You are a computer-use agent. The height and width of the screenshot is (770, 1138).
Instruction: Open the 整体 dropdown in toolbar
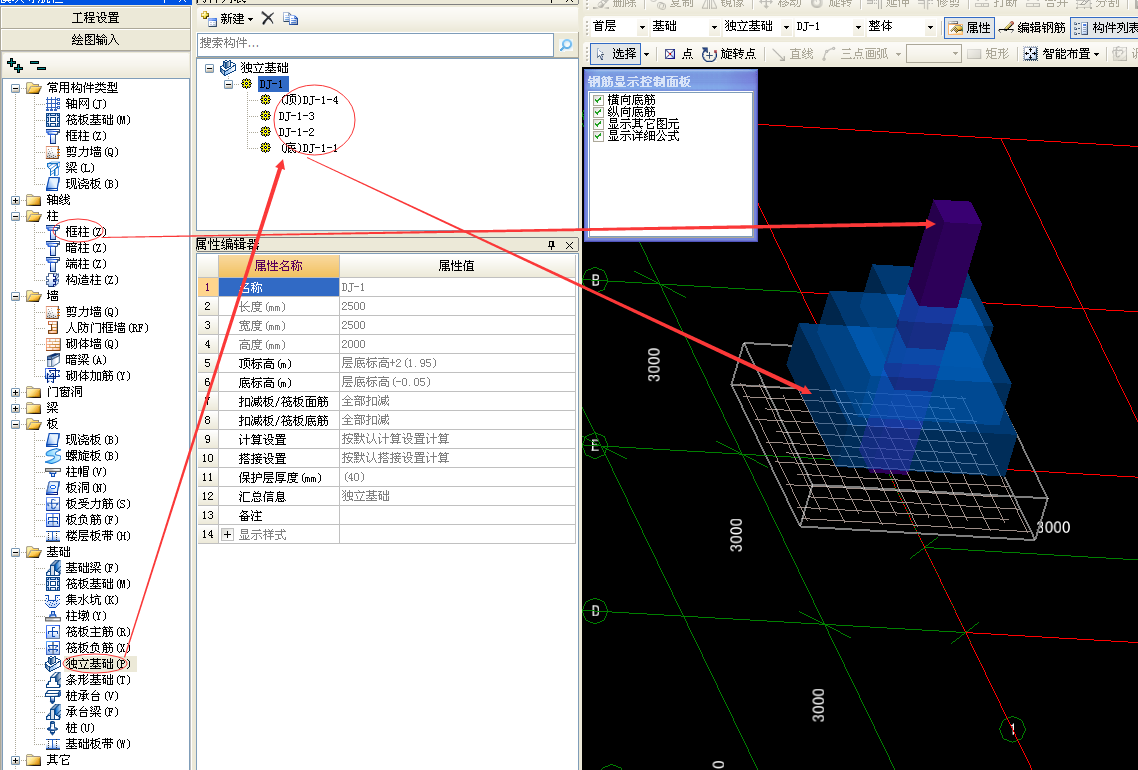pyautogui.click(x=930, y=28)
